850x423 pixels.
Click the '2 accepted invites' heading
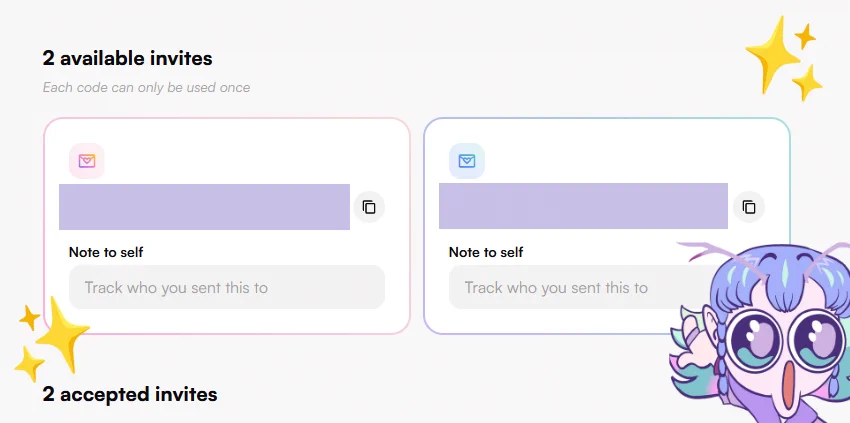tap(130, 394)
